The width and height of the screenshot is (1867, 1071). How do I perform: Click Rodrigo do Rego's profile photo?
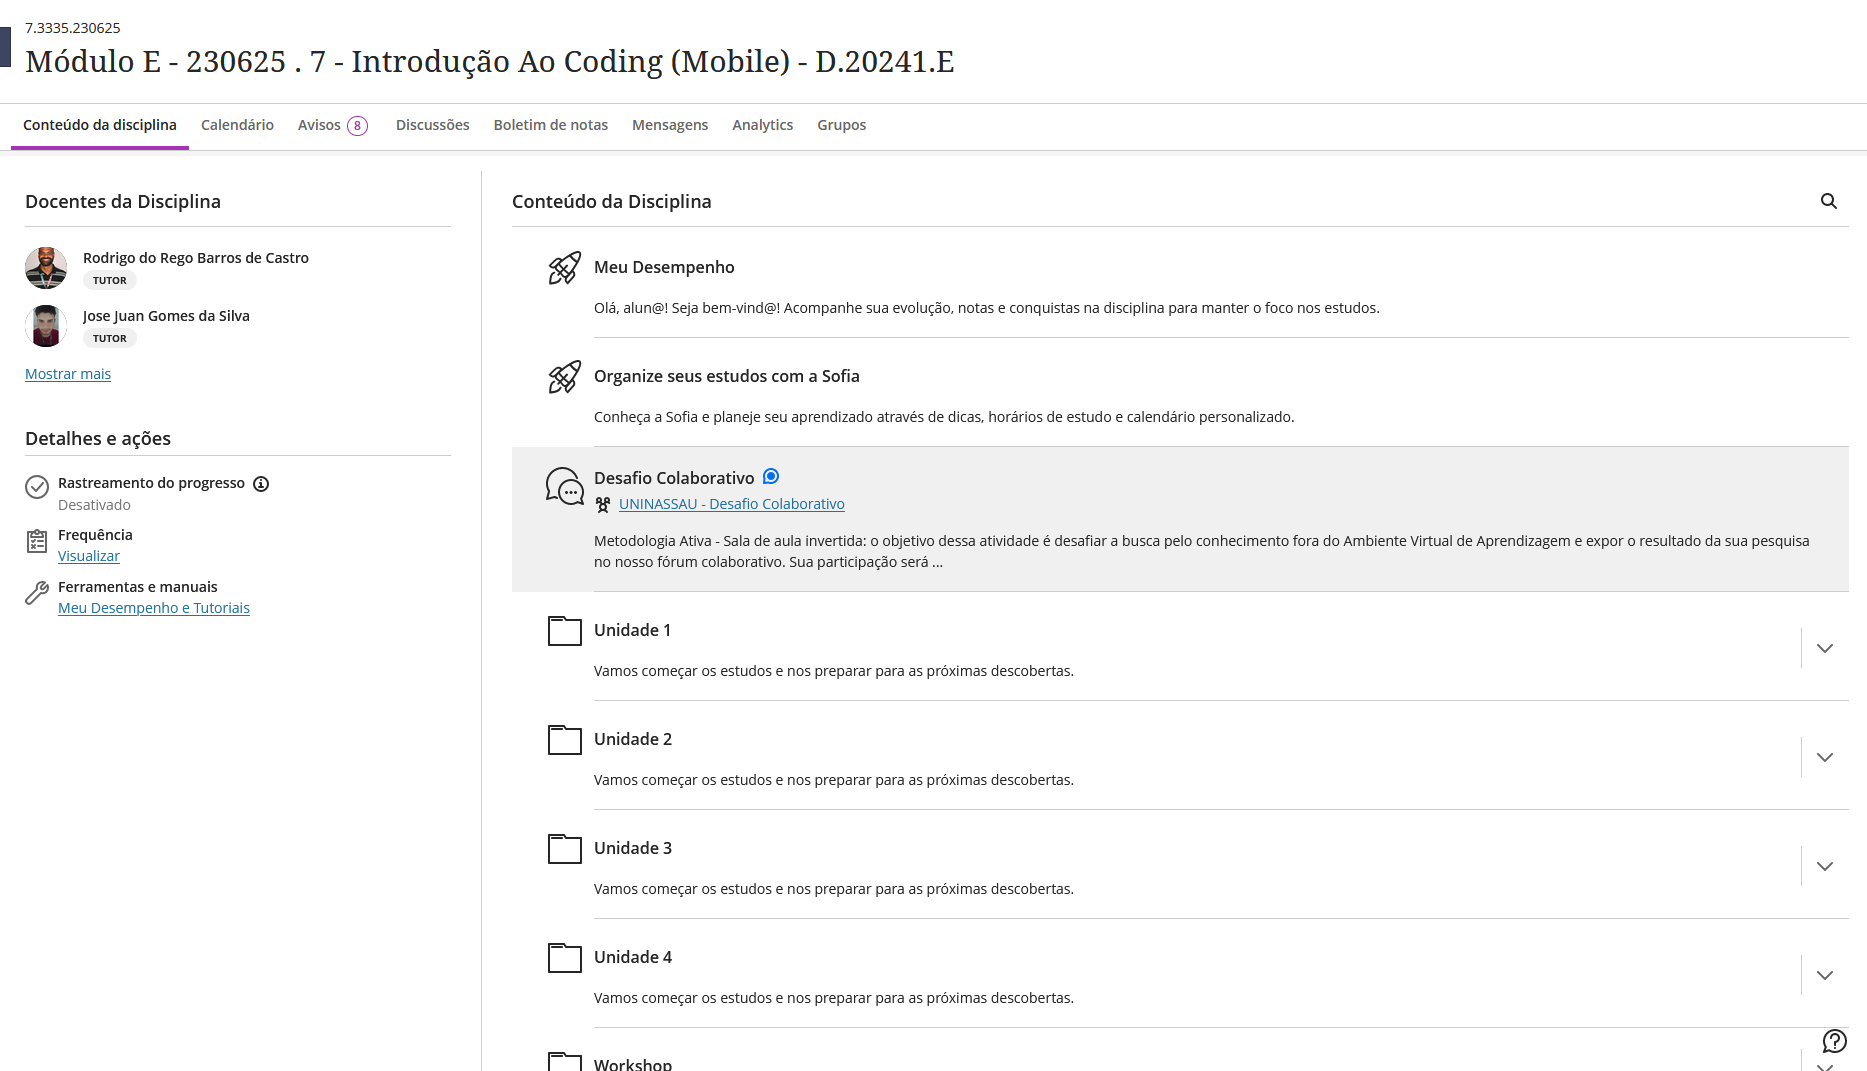(46, 267)
